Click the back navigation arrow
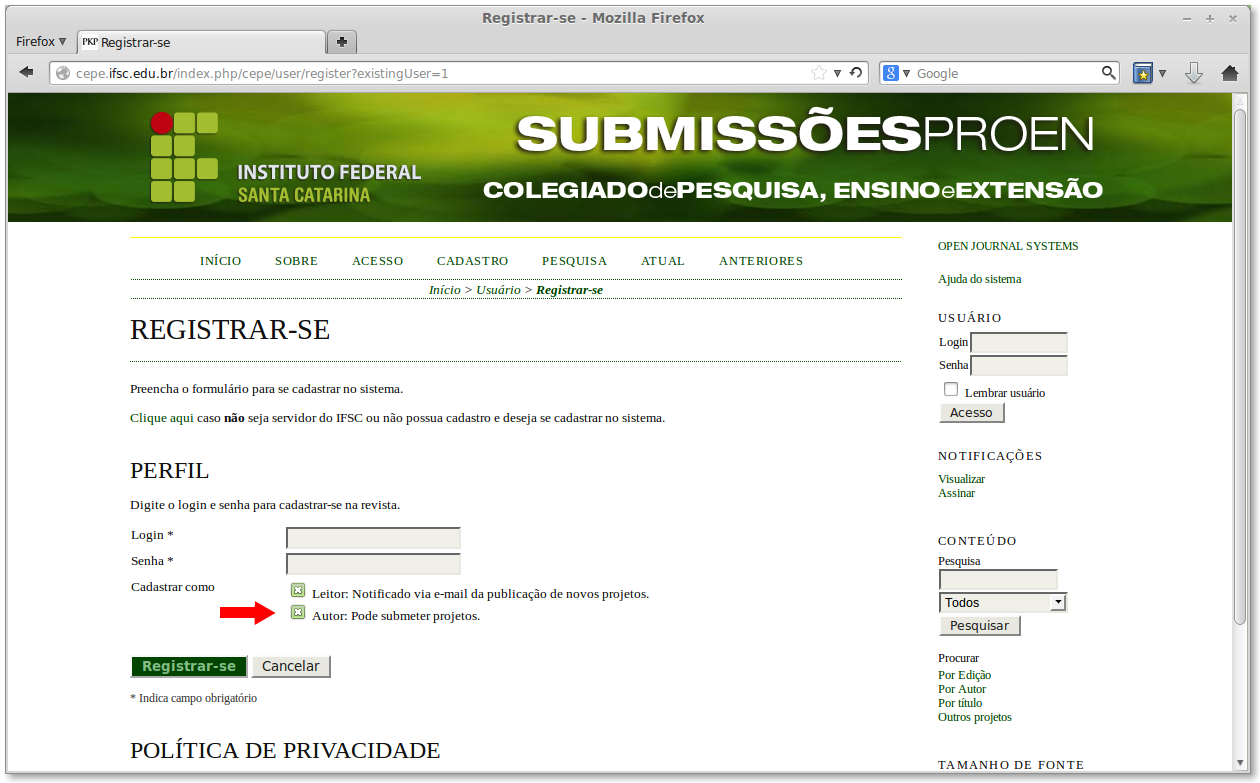The height and width of the screenshot is (783, 1260). point(26,72)
